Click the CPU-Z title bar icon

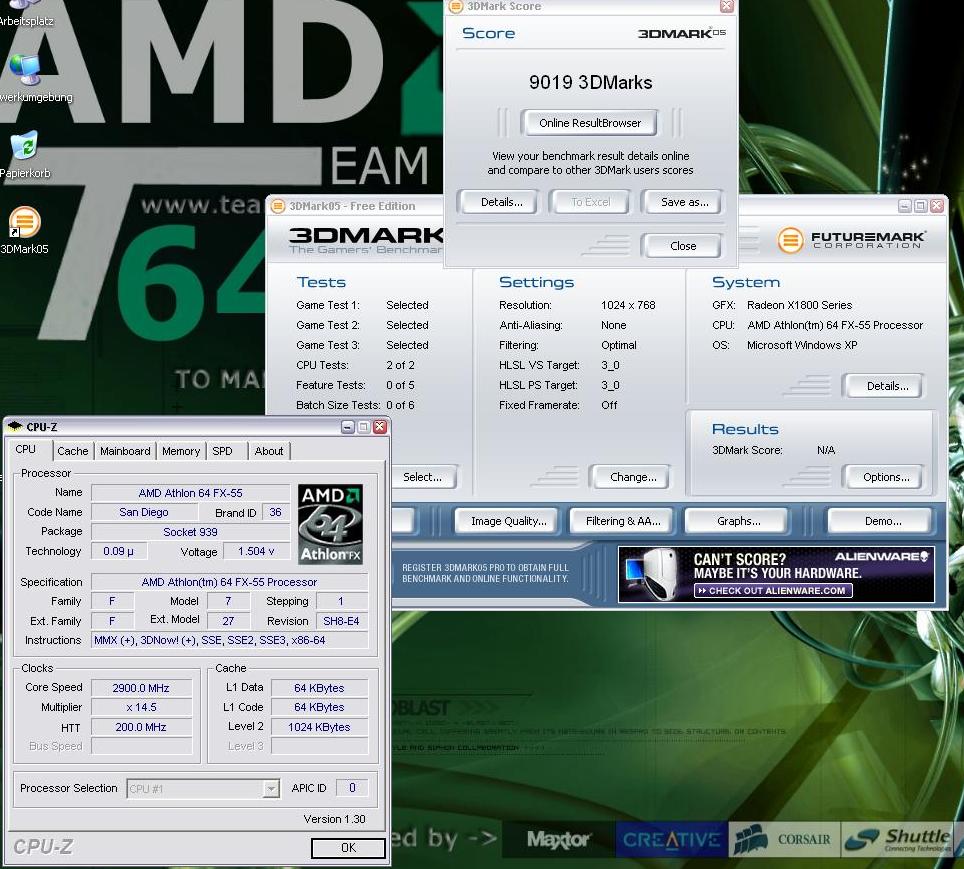pos(15,426)
